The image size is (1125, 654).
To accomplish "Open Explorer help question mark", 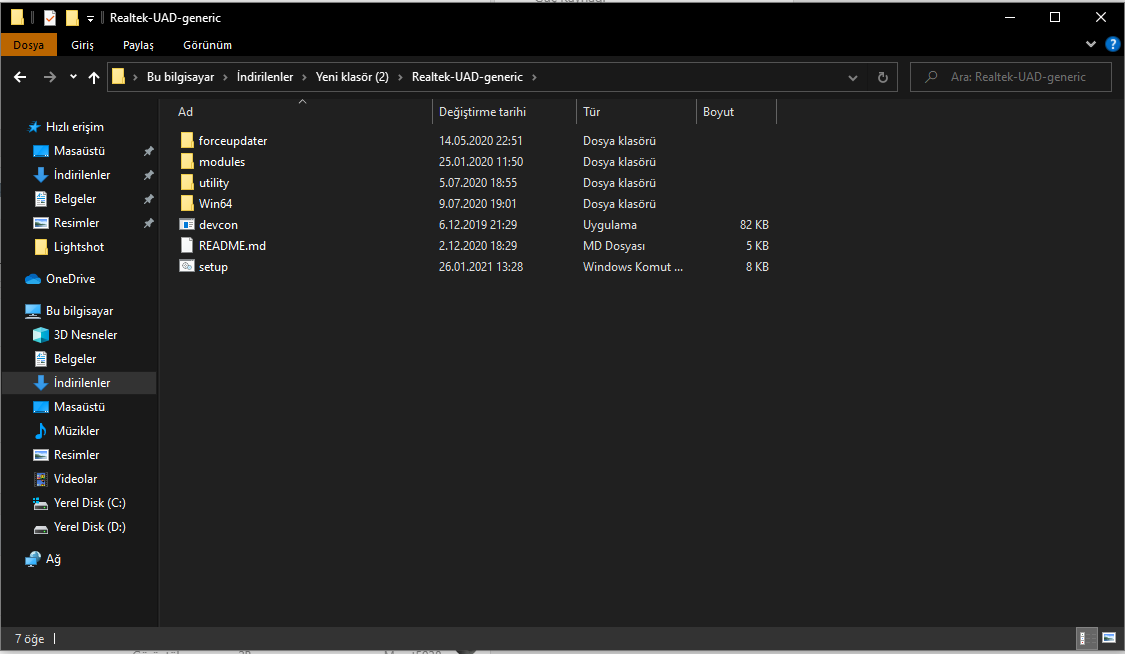I will pyautogui.click(x=1113, y=44).
